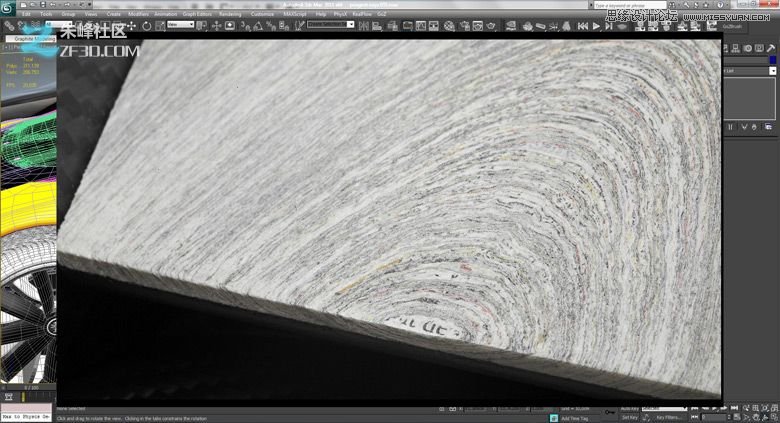Click the time slider showing 0 / 100
Viewport: 780px width, 423px height.
click(x=31, y=387)
